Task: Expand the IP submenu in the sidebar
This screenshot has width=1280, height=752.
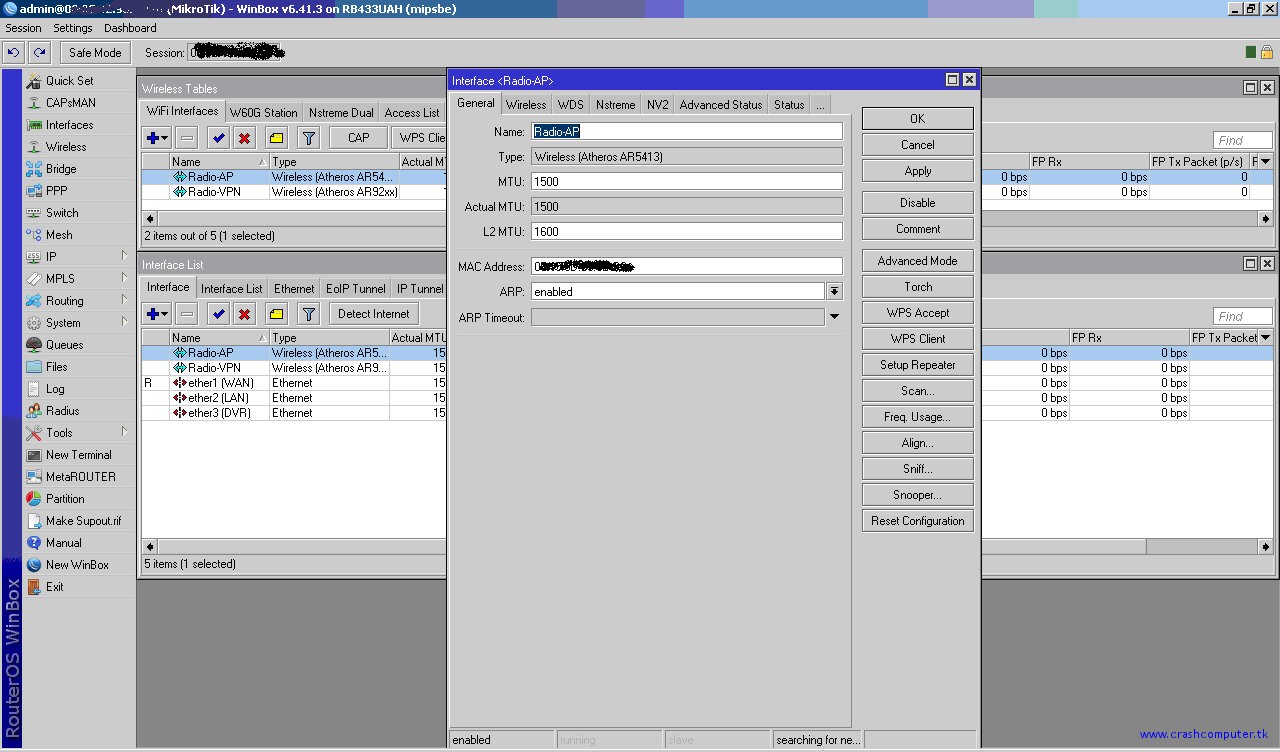Action: [x=124, y=256]
